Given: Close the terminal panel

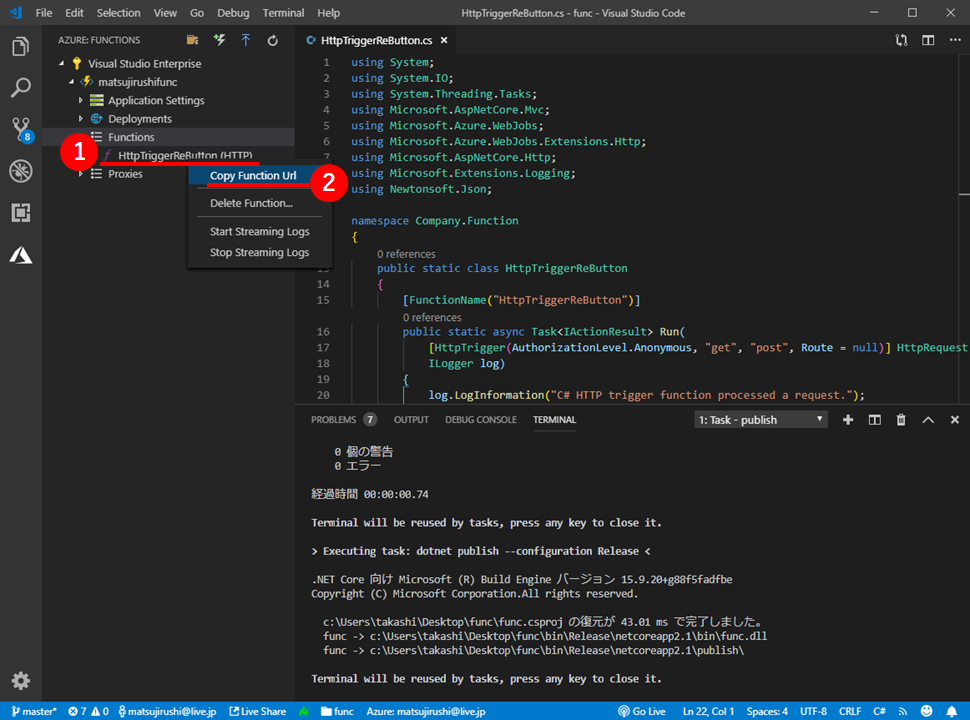Looking at the screenshot, I should (x=955, y=420).
